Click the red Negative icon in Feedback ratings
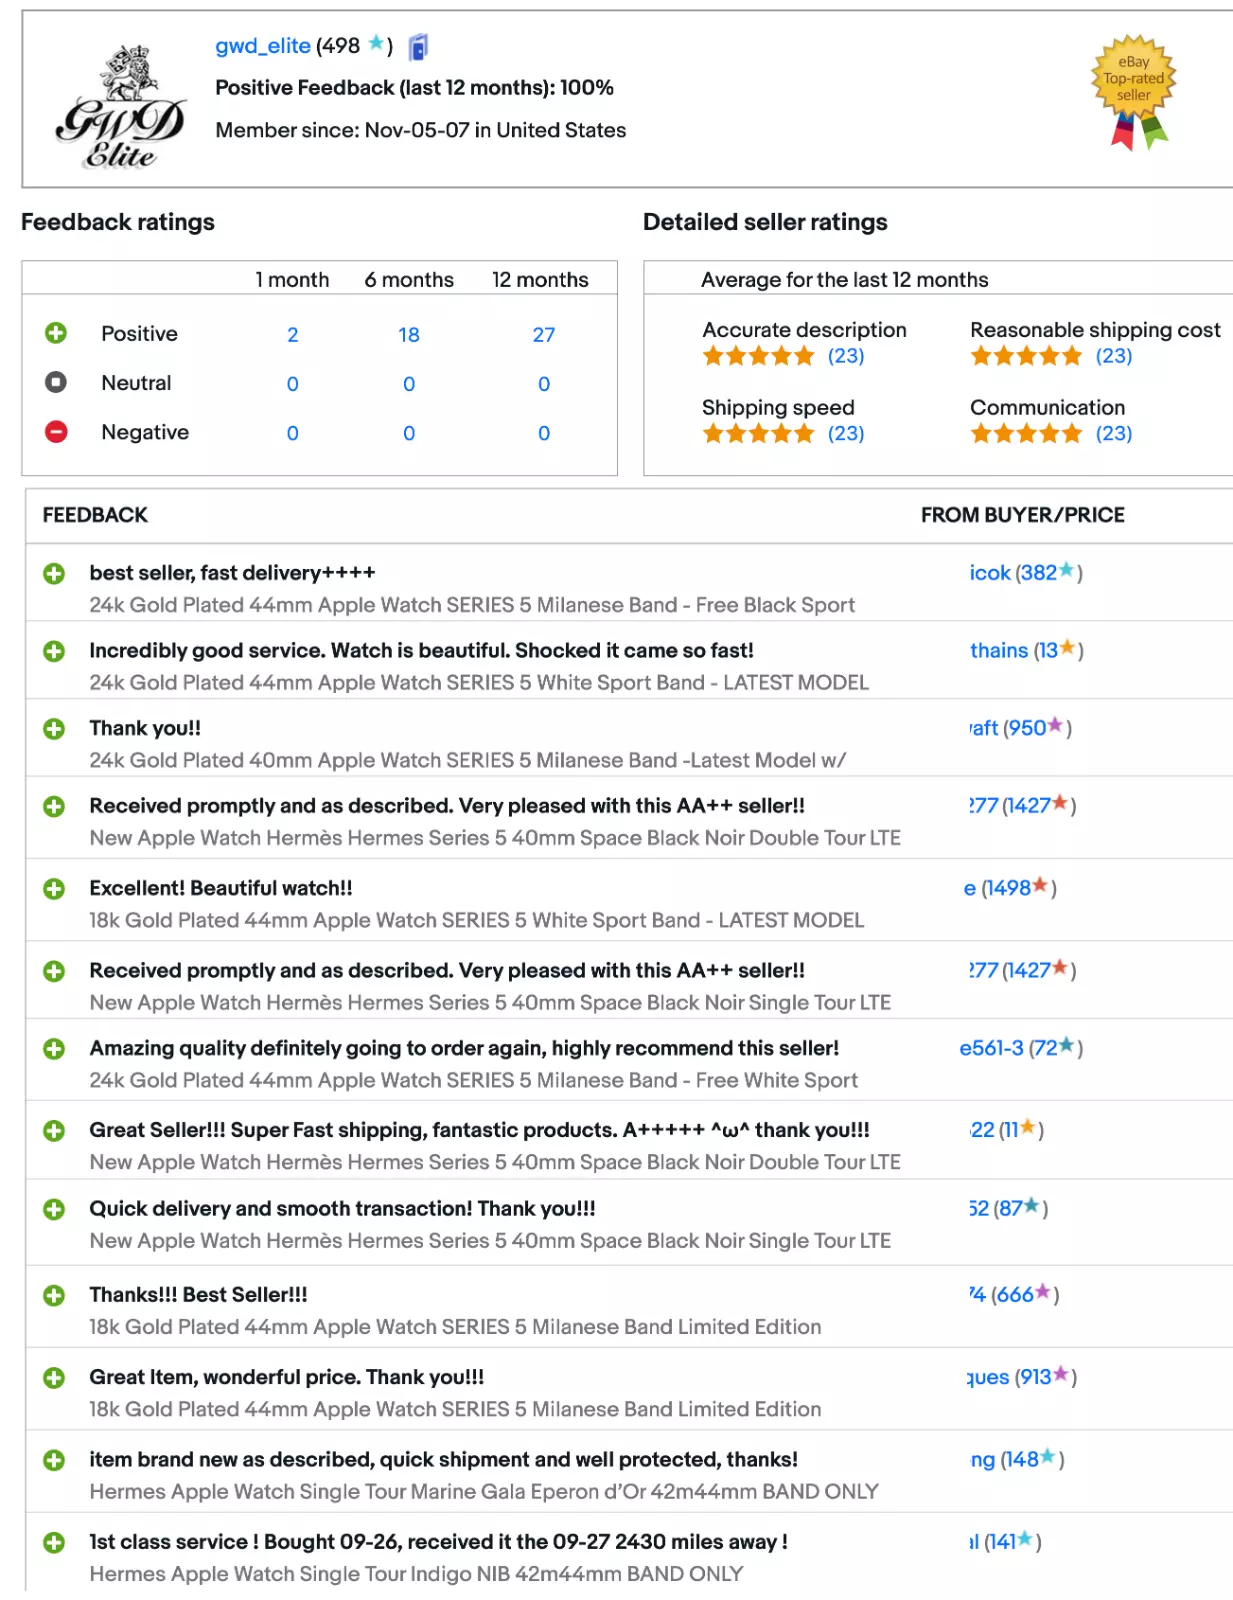This screenshot has width=1233, height=1600. (56, 431)
